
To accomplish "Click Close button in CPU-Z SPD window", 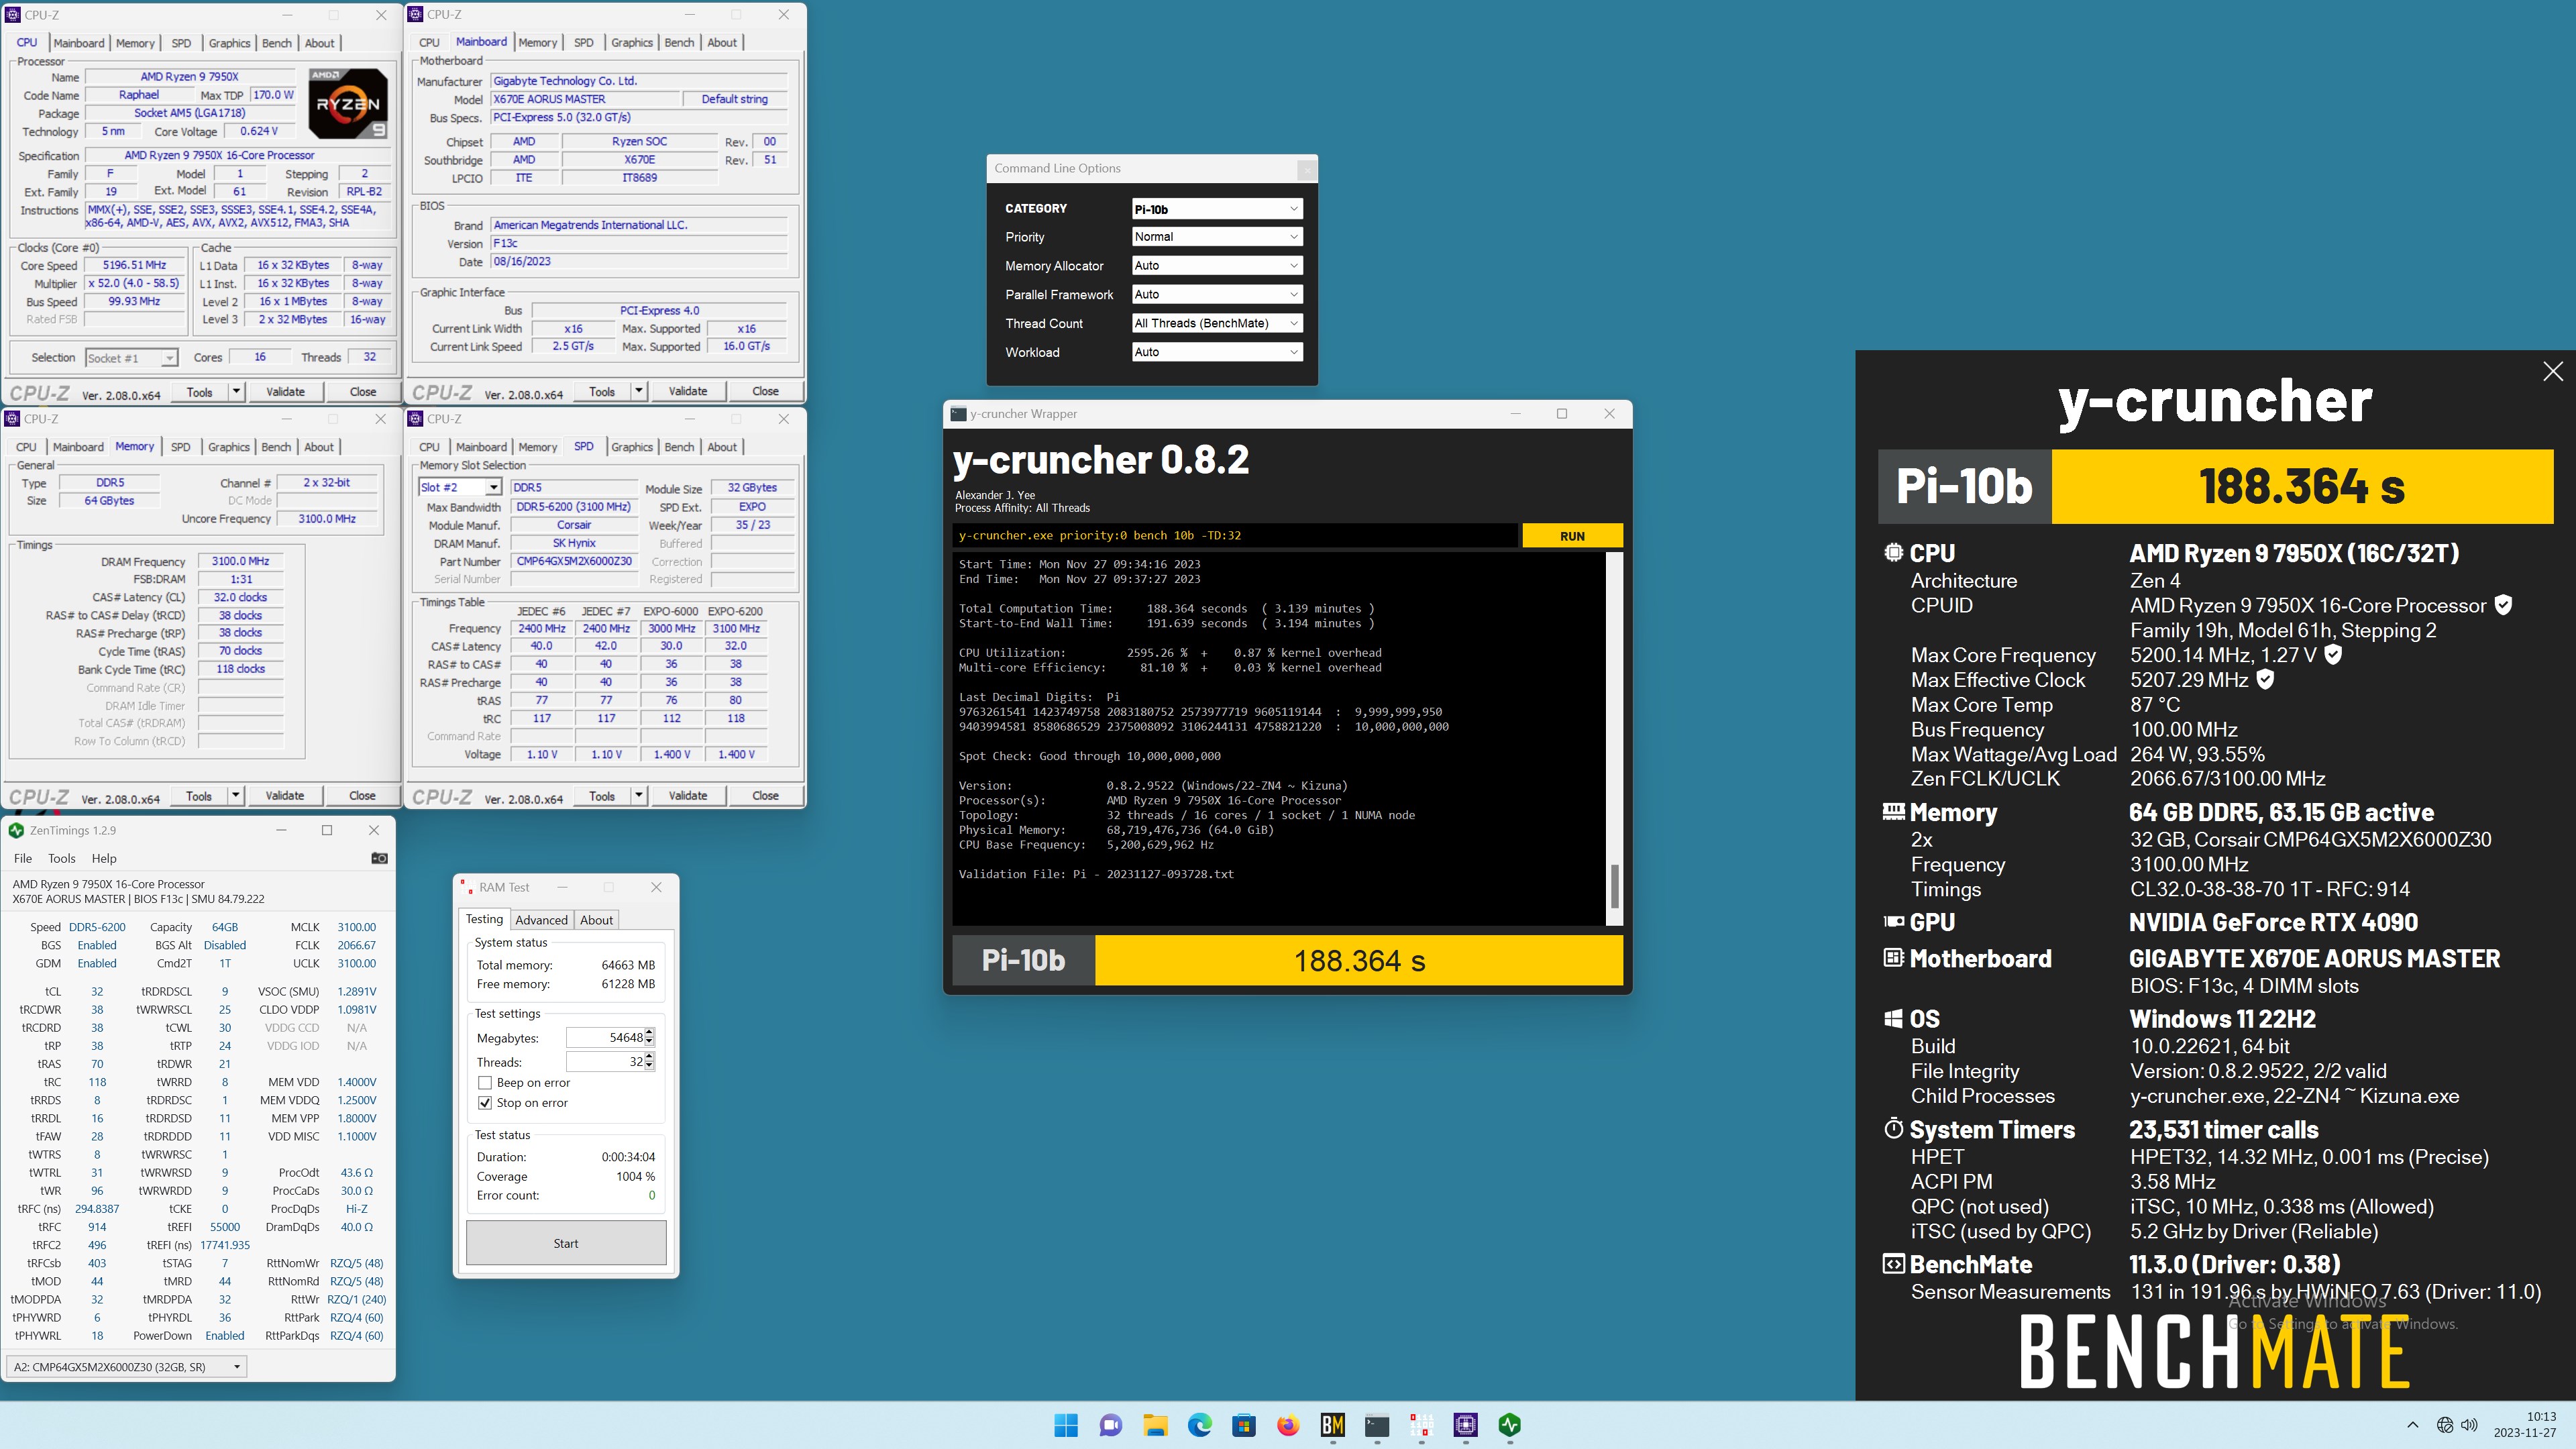I will coord(765,796).
